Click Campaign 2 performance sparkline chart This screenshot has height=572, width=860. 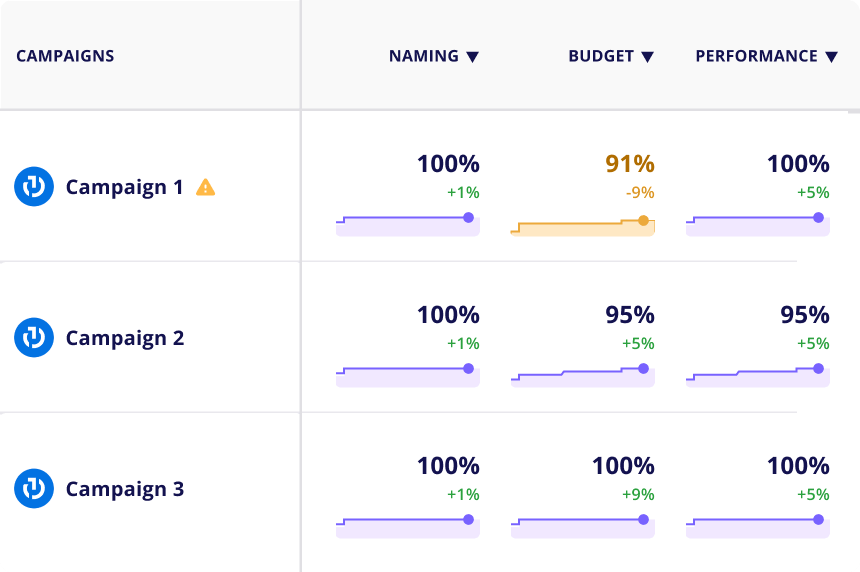click(756, 376)
